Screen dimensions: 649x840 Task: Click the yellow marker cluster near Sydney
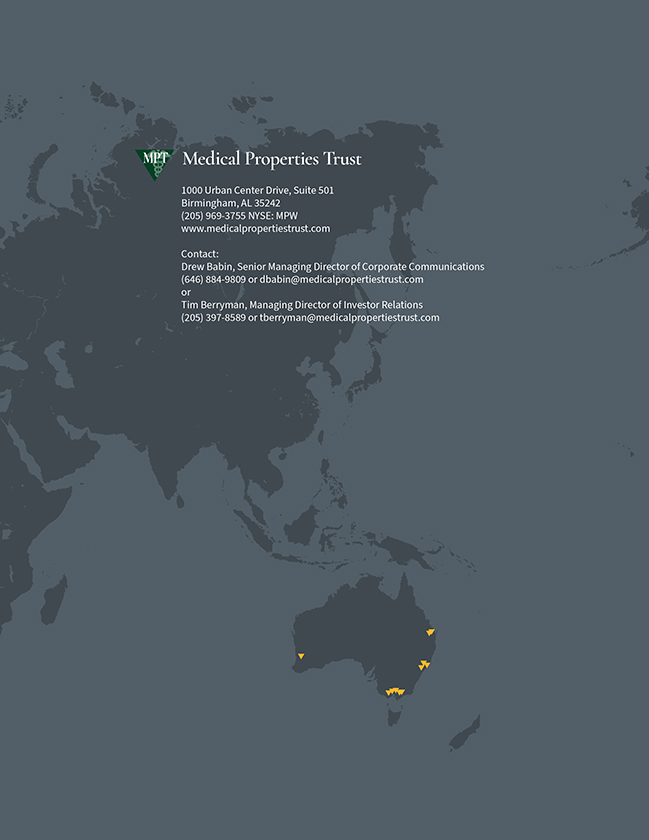(424, 665)
